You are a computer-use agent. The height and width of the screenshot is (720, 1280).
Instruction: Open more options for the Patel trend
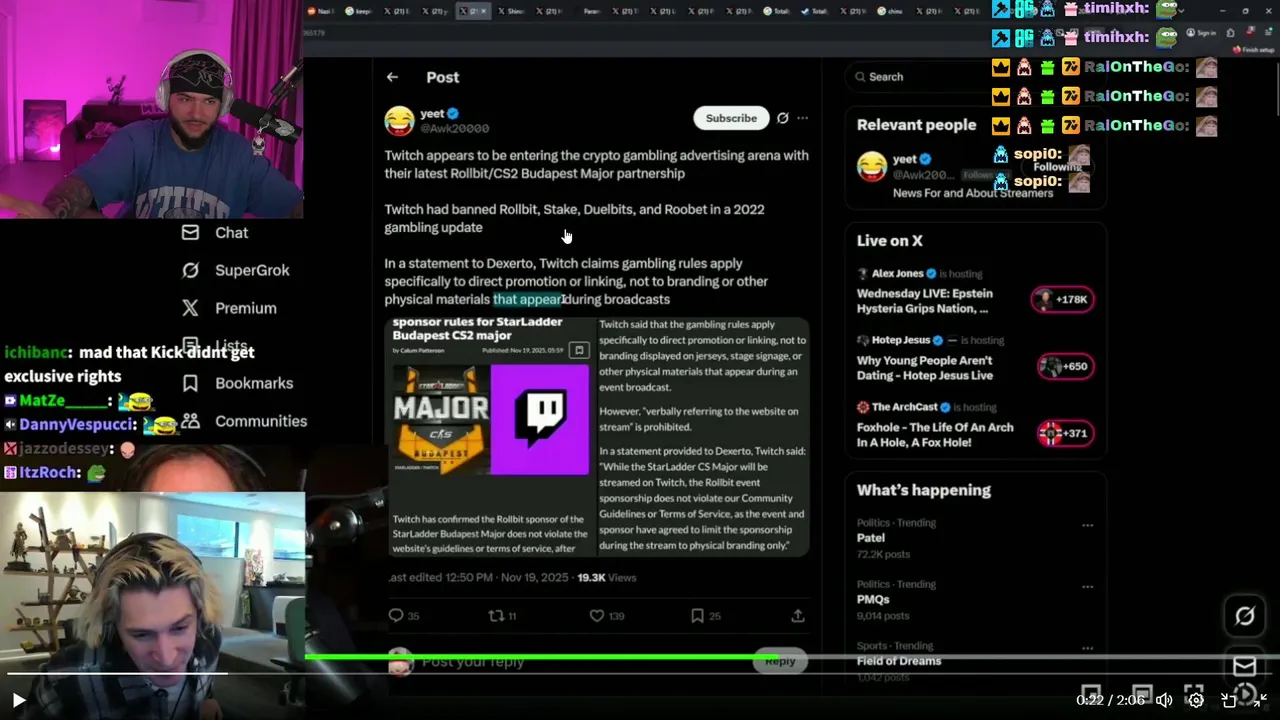[x=1087, y=525]
